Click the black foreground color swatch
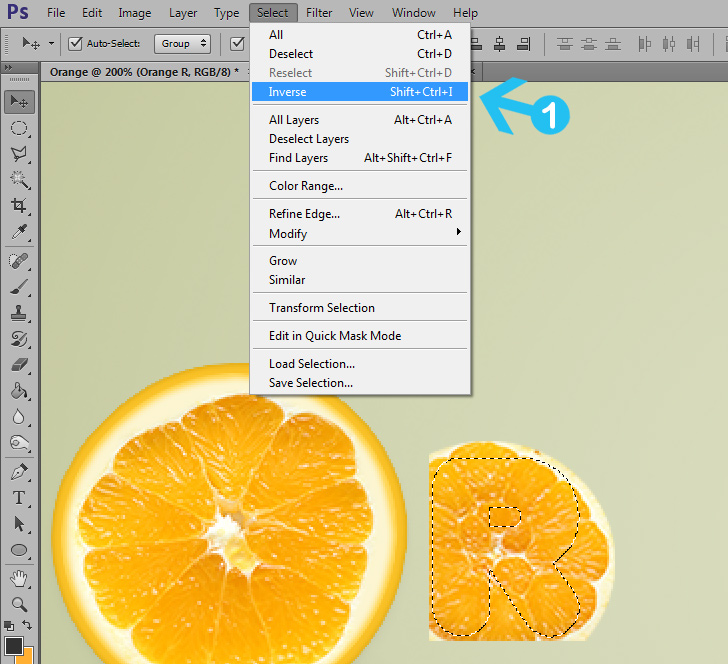Viewport: 728px width, 664px height. 14,645
